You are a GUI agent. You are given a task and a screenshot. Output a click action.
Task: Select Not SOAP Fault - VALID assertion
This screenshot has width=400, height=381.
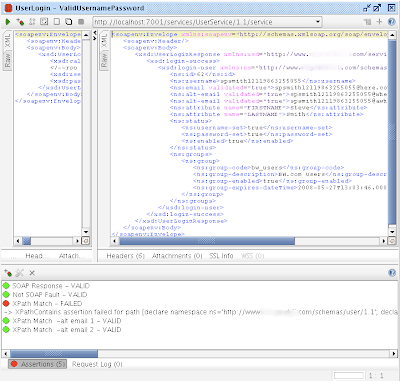(45, 295)
